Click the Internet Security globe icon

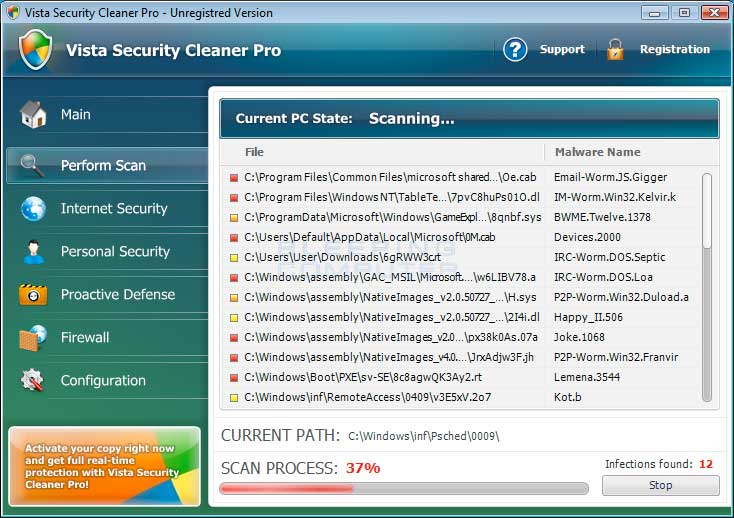pyautogui.click(x=33, y=208)
